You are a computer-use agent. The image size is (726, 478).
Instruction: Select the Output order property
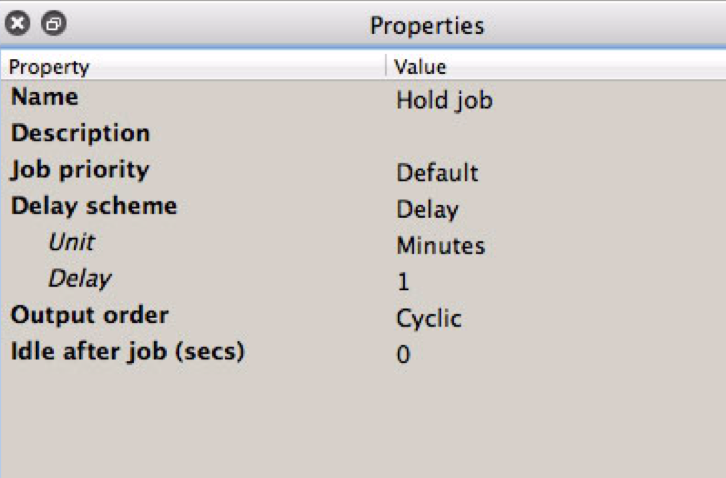coord(90,315)
